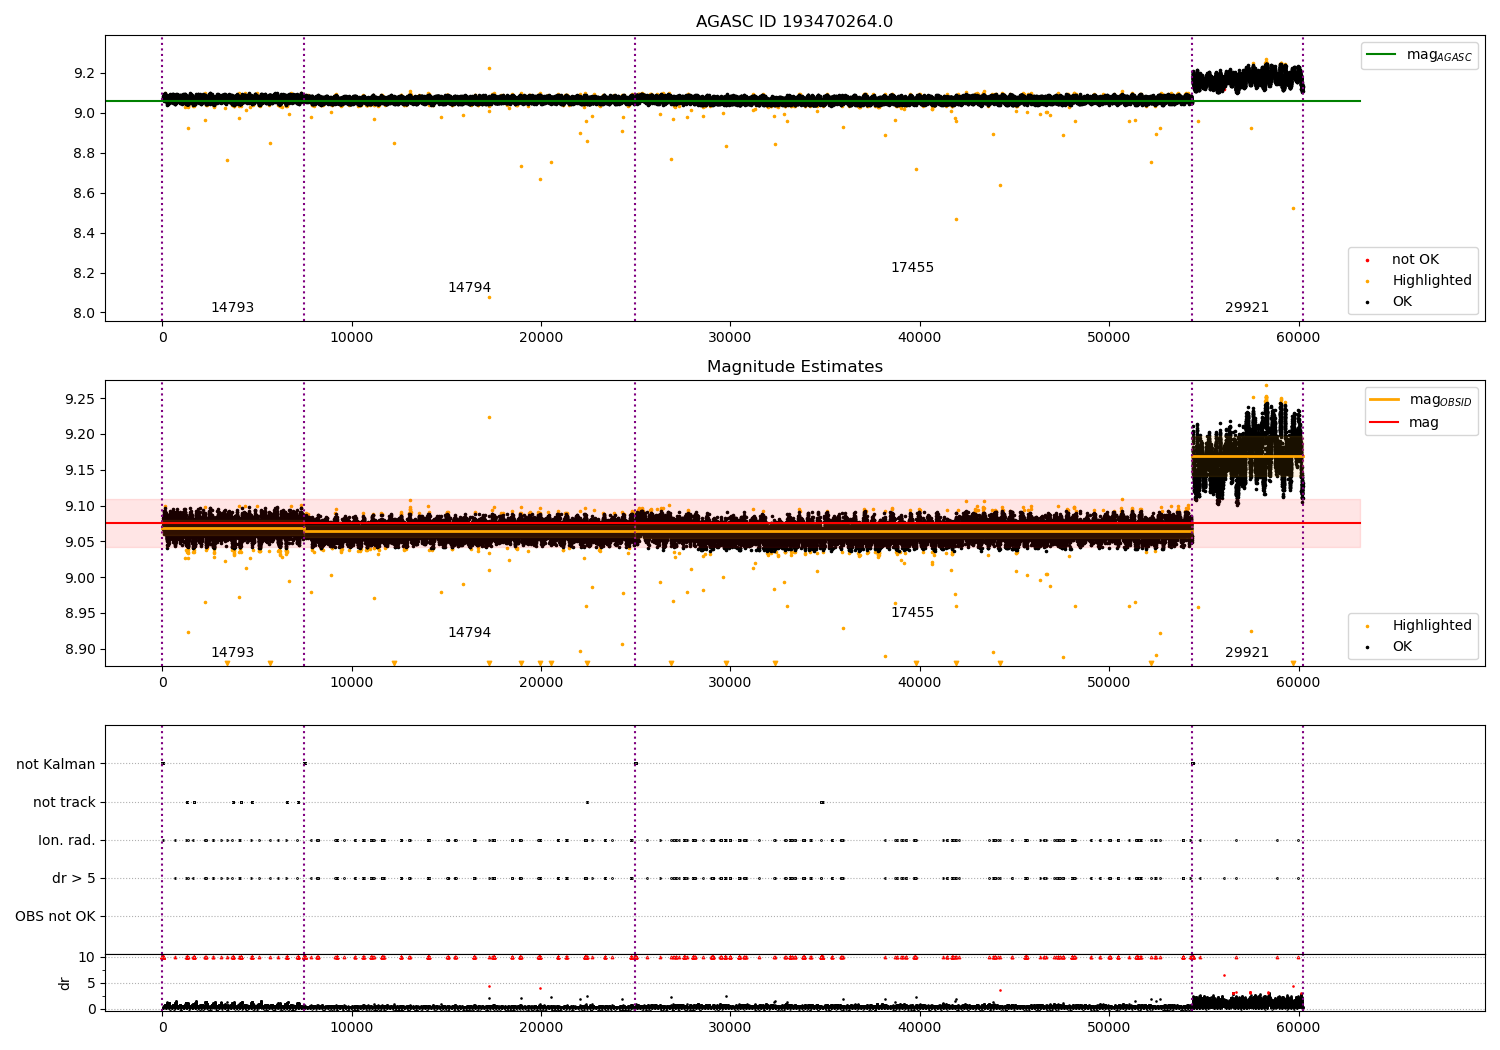Click the orange mag OBSID legend line sample

click(1385, 400)
